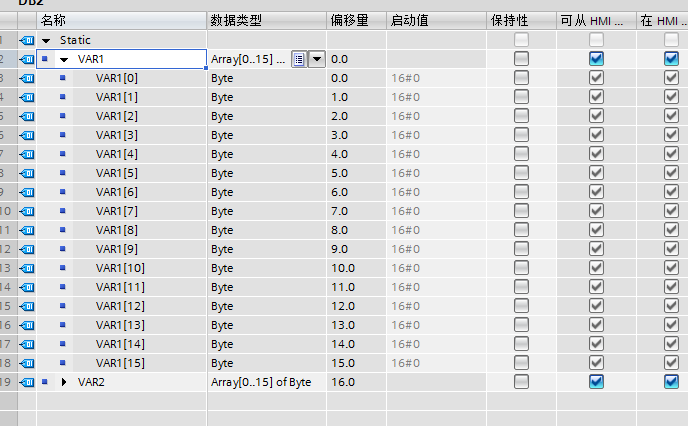Toggle visible in HMI checkbox for VAR2
688x426 pixels.
(671, 382)
